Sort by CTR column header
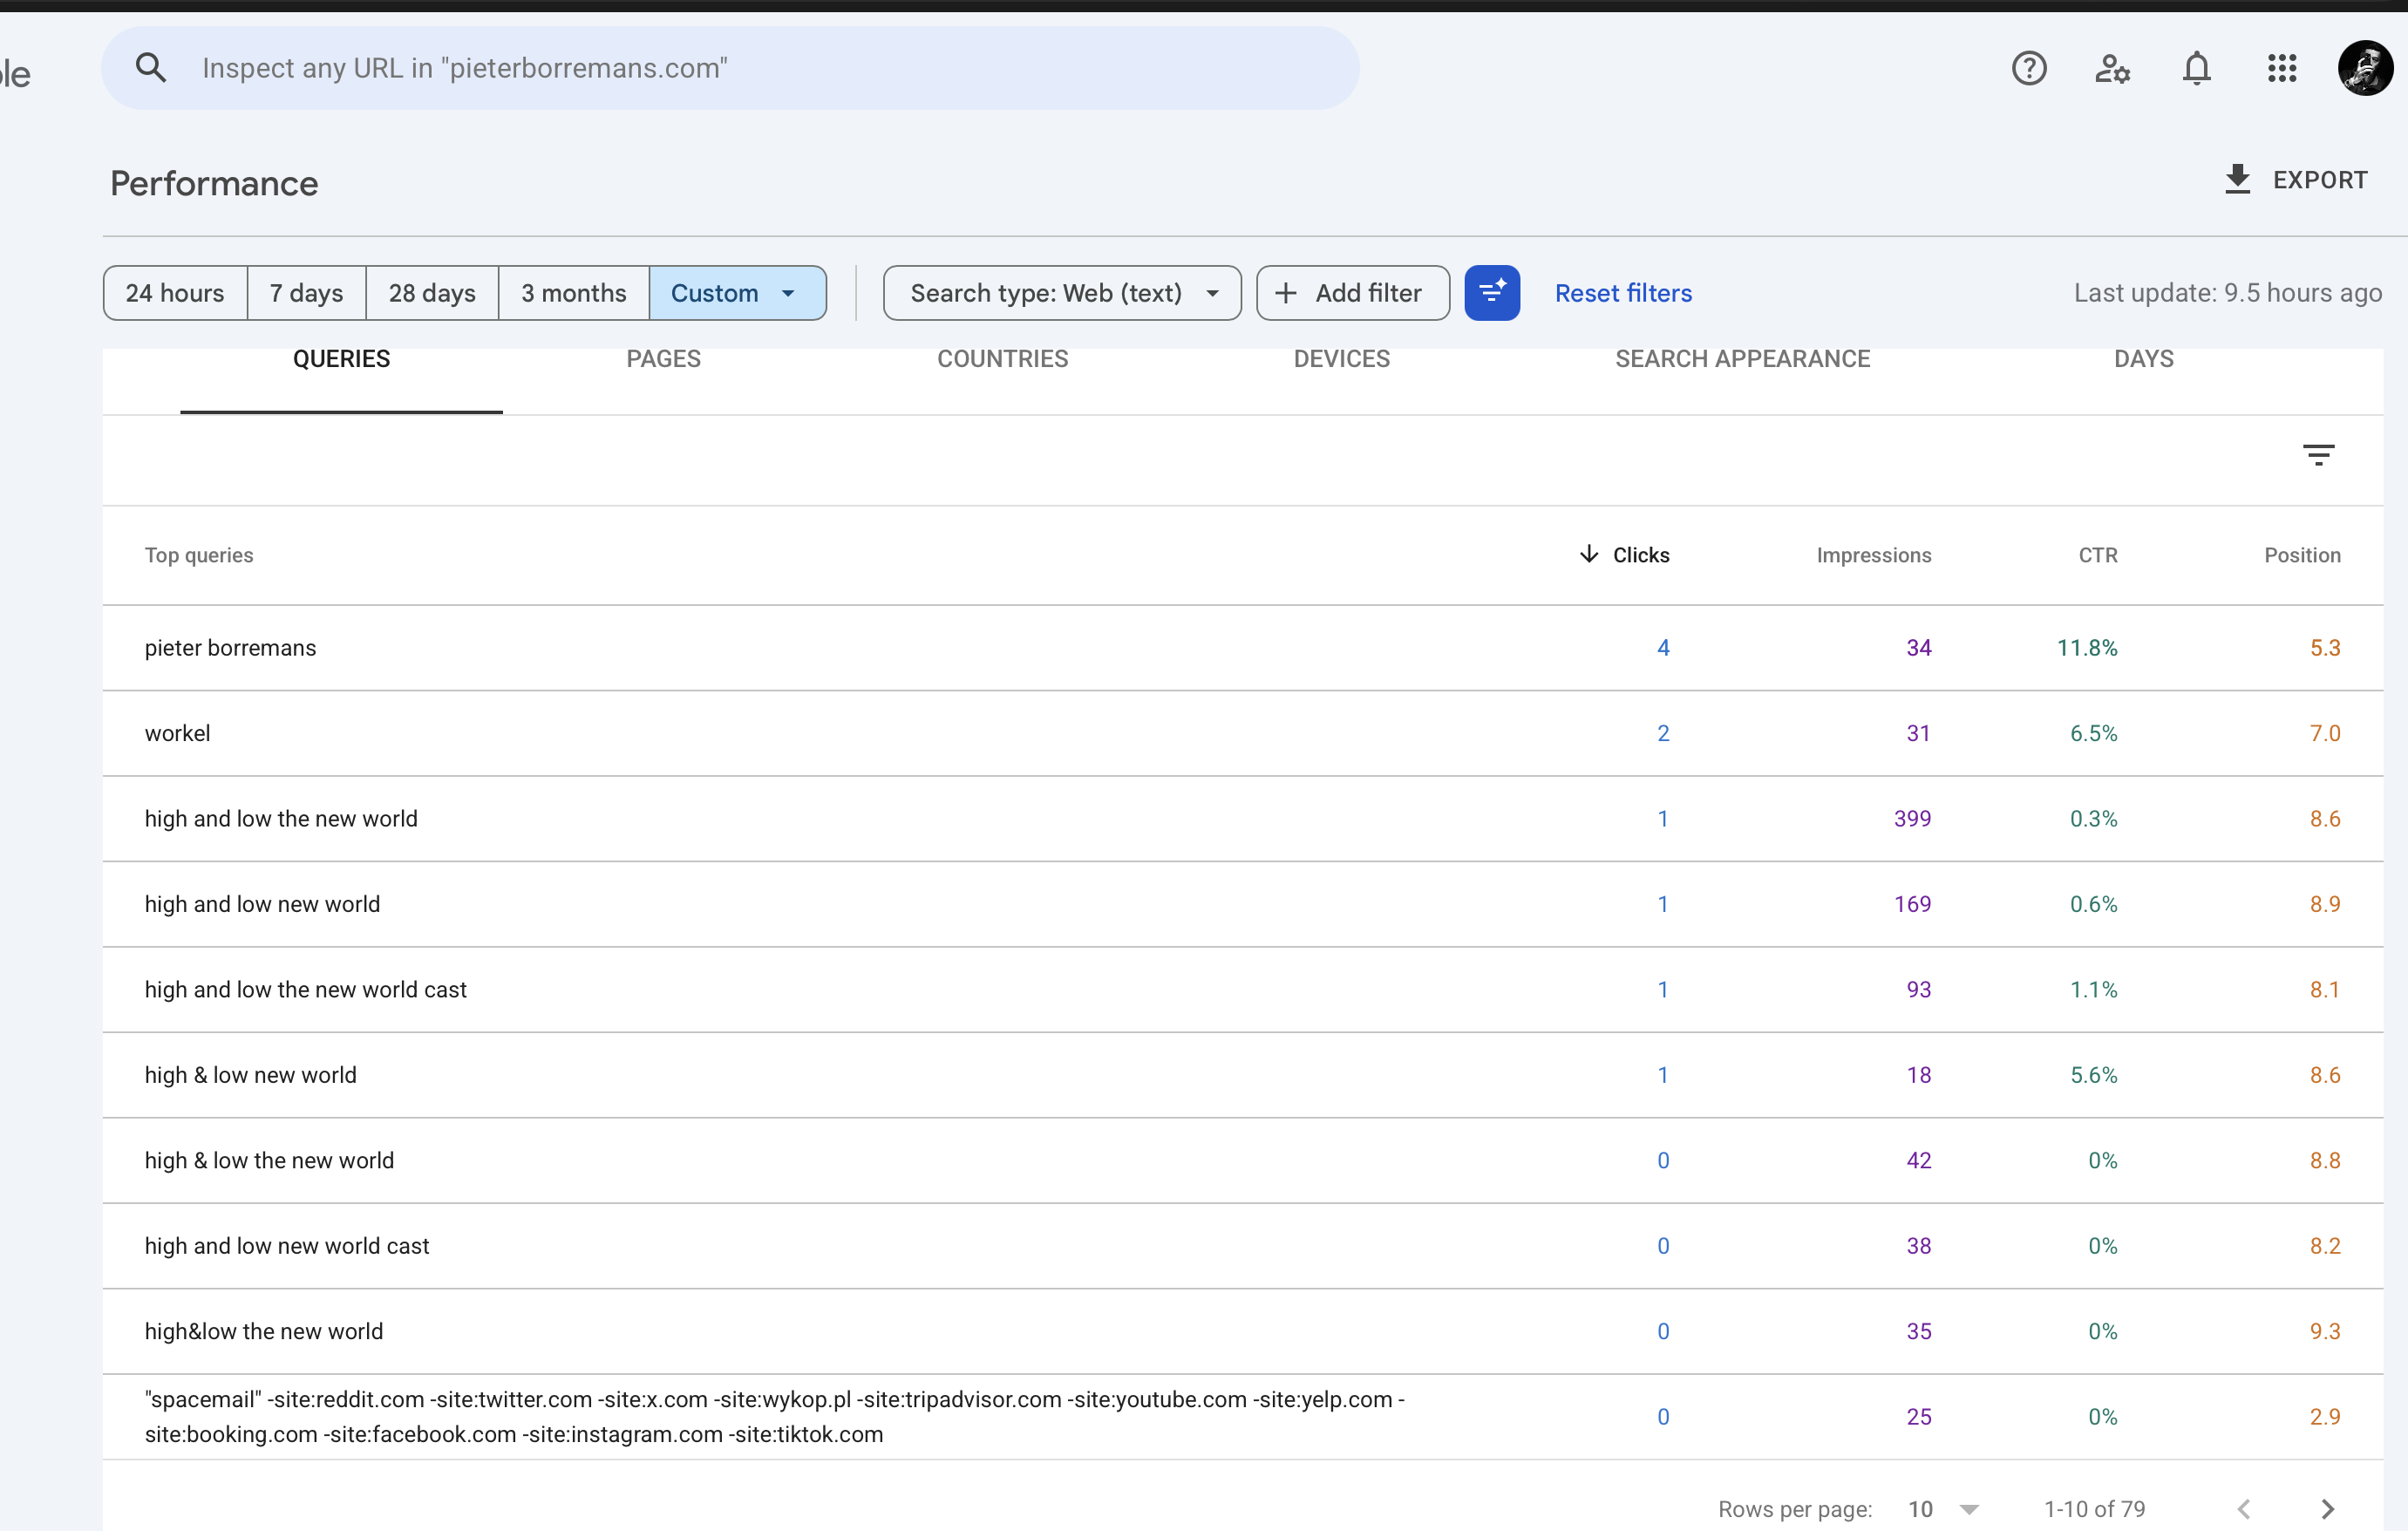 (2098, 555)
